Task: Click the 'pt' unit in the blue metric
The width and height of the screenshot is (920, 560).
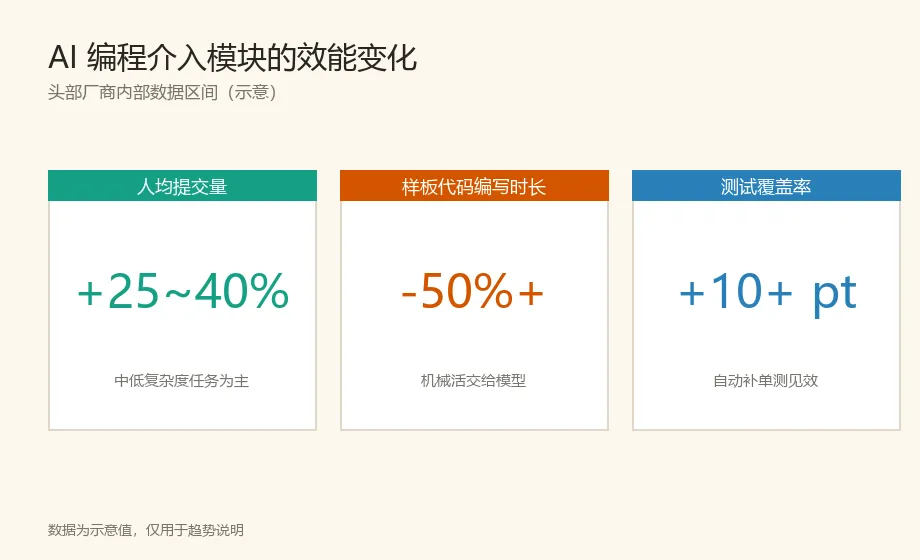Action: (835, 296)
